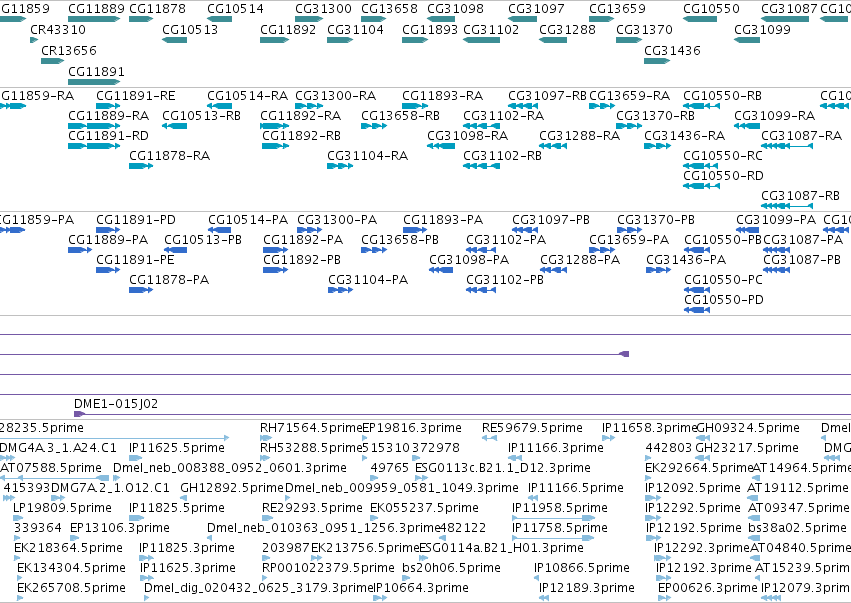This screenshot has height=603, width=851.
Task: Click transcript CG13658-RB label
Action: click(401, 116)
